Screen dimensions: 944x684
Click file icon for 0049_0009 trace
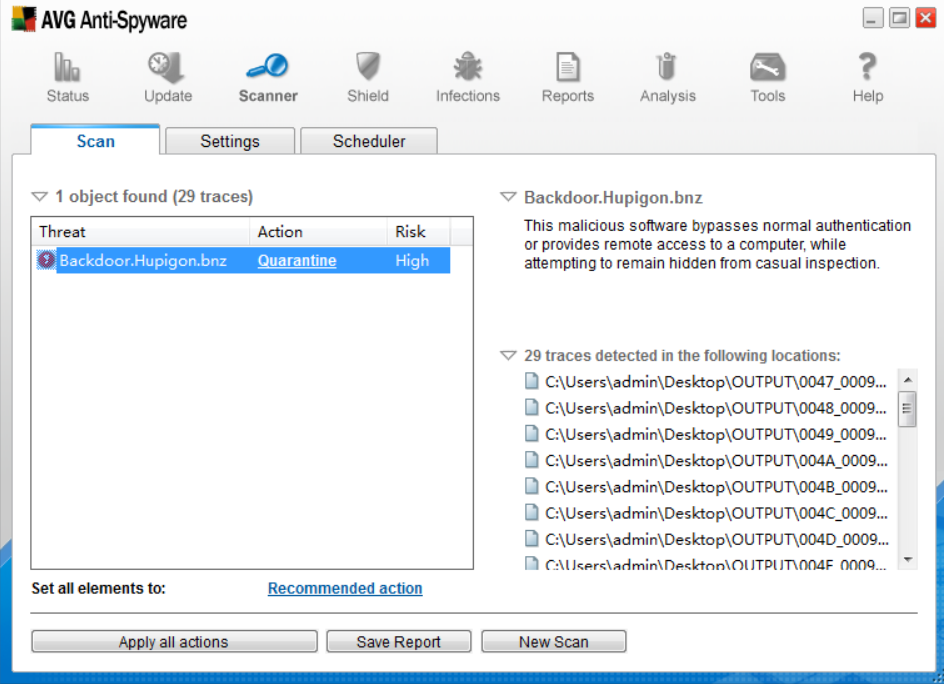(x=532, y=434)
